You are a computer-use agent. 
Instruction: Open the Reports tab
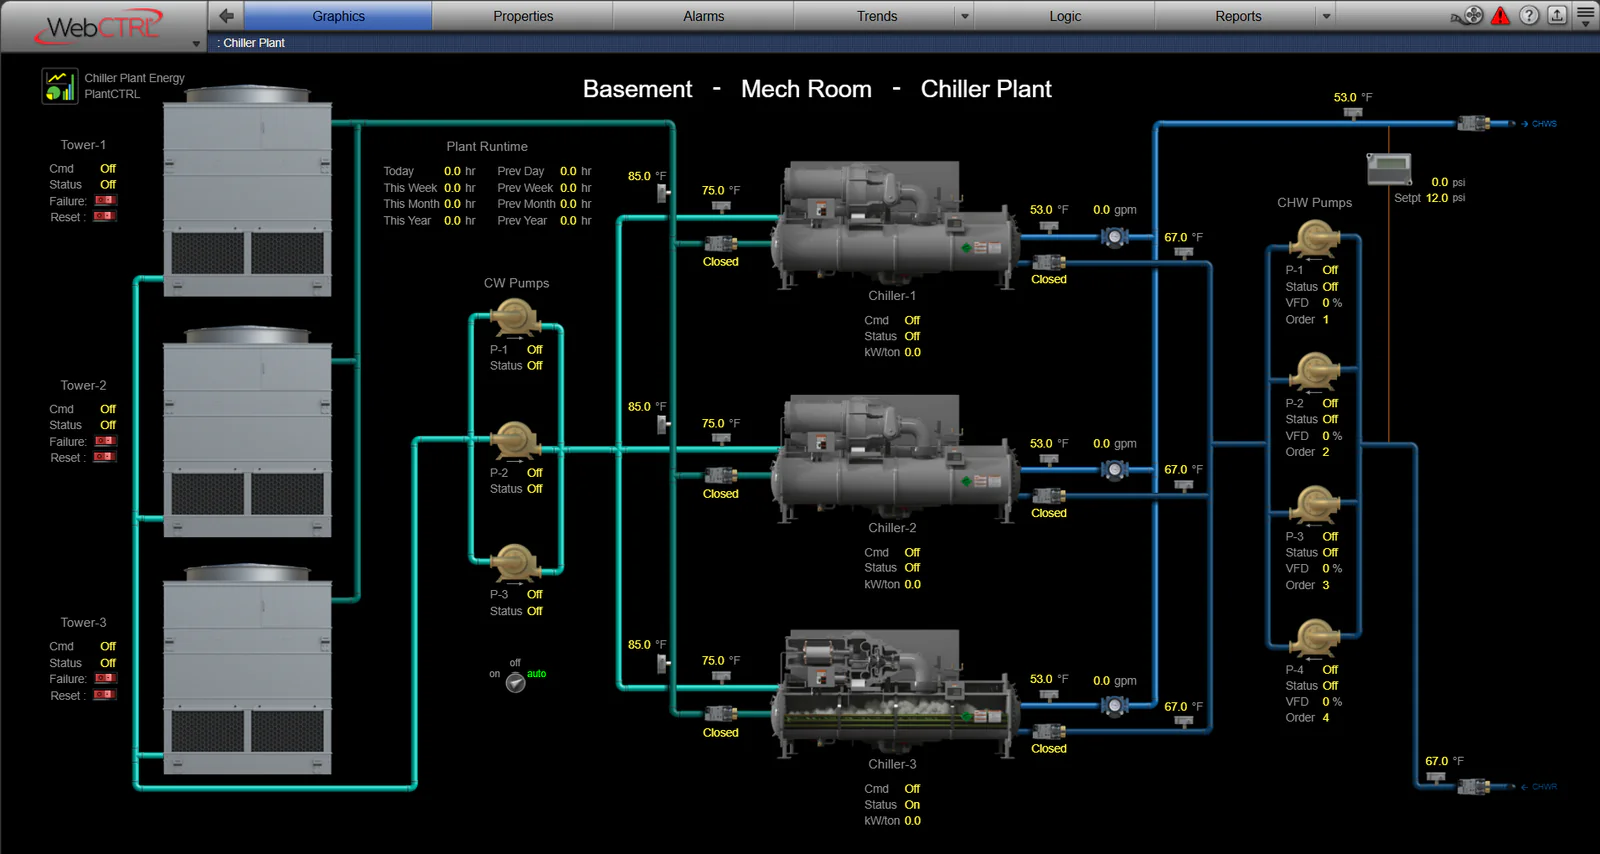point(1238,16)
